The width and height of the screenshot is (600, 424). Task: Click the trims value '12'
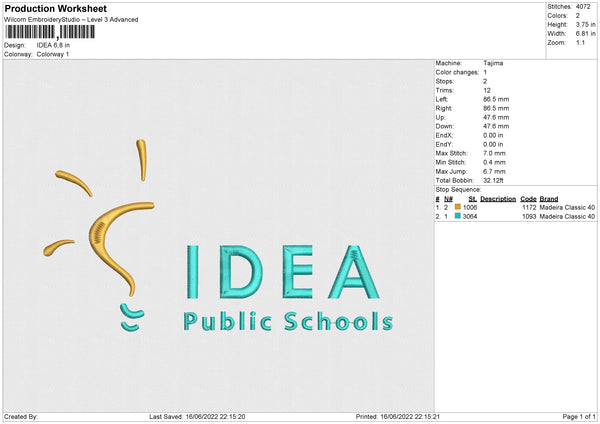[487, 90]
